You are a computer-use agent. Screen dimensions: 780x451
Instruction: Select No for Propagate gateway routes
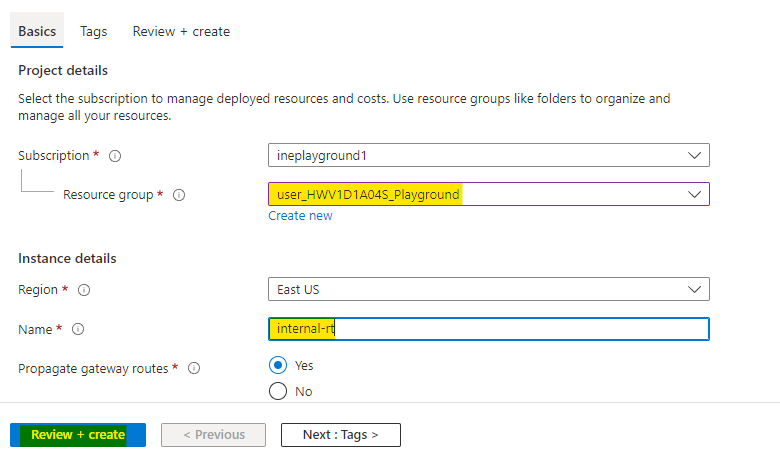click(x=278, y=391)
